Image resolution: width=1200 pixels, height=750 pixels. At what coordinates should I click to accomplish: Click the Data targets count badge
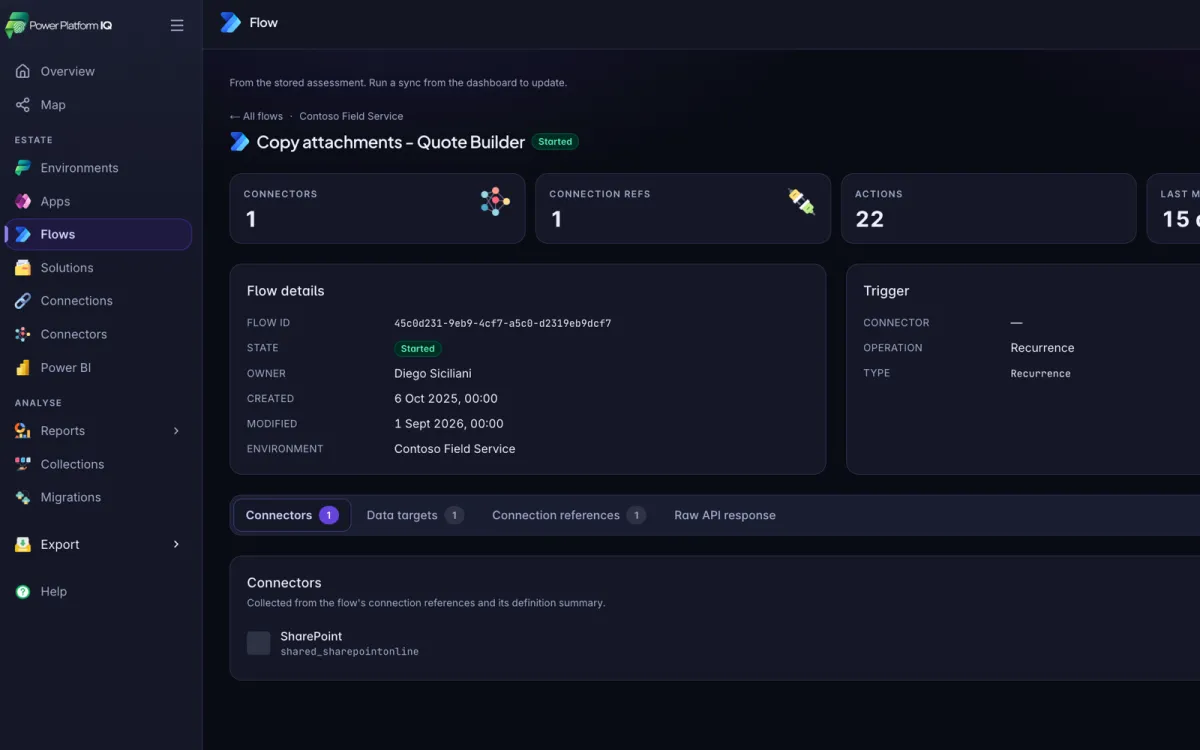[x=454, y=515]
